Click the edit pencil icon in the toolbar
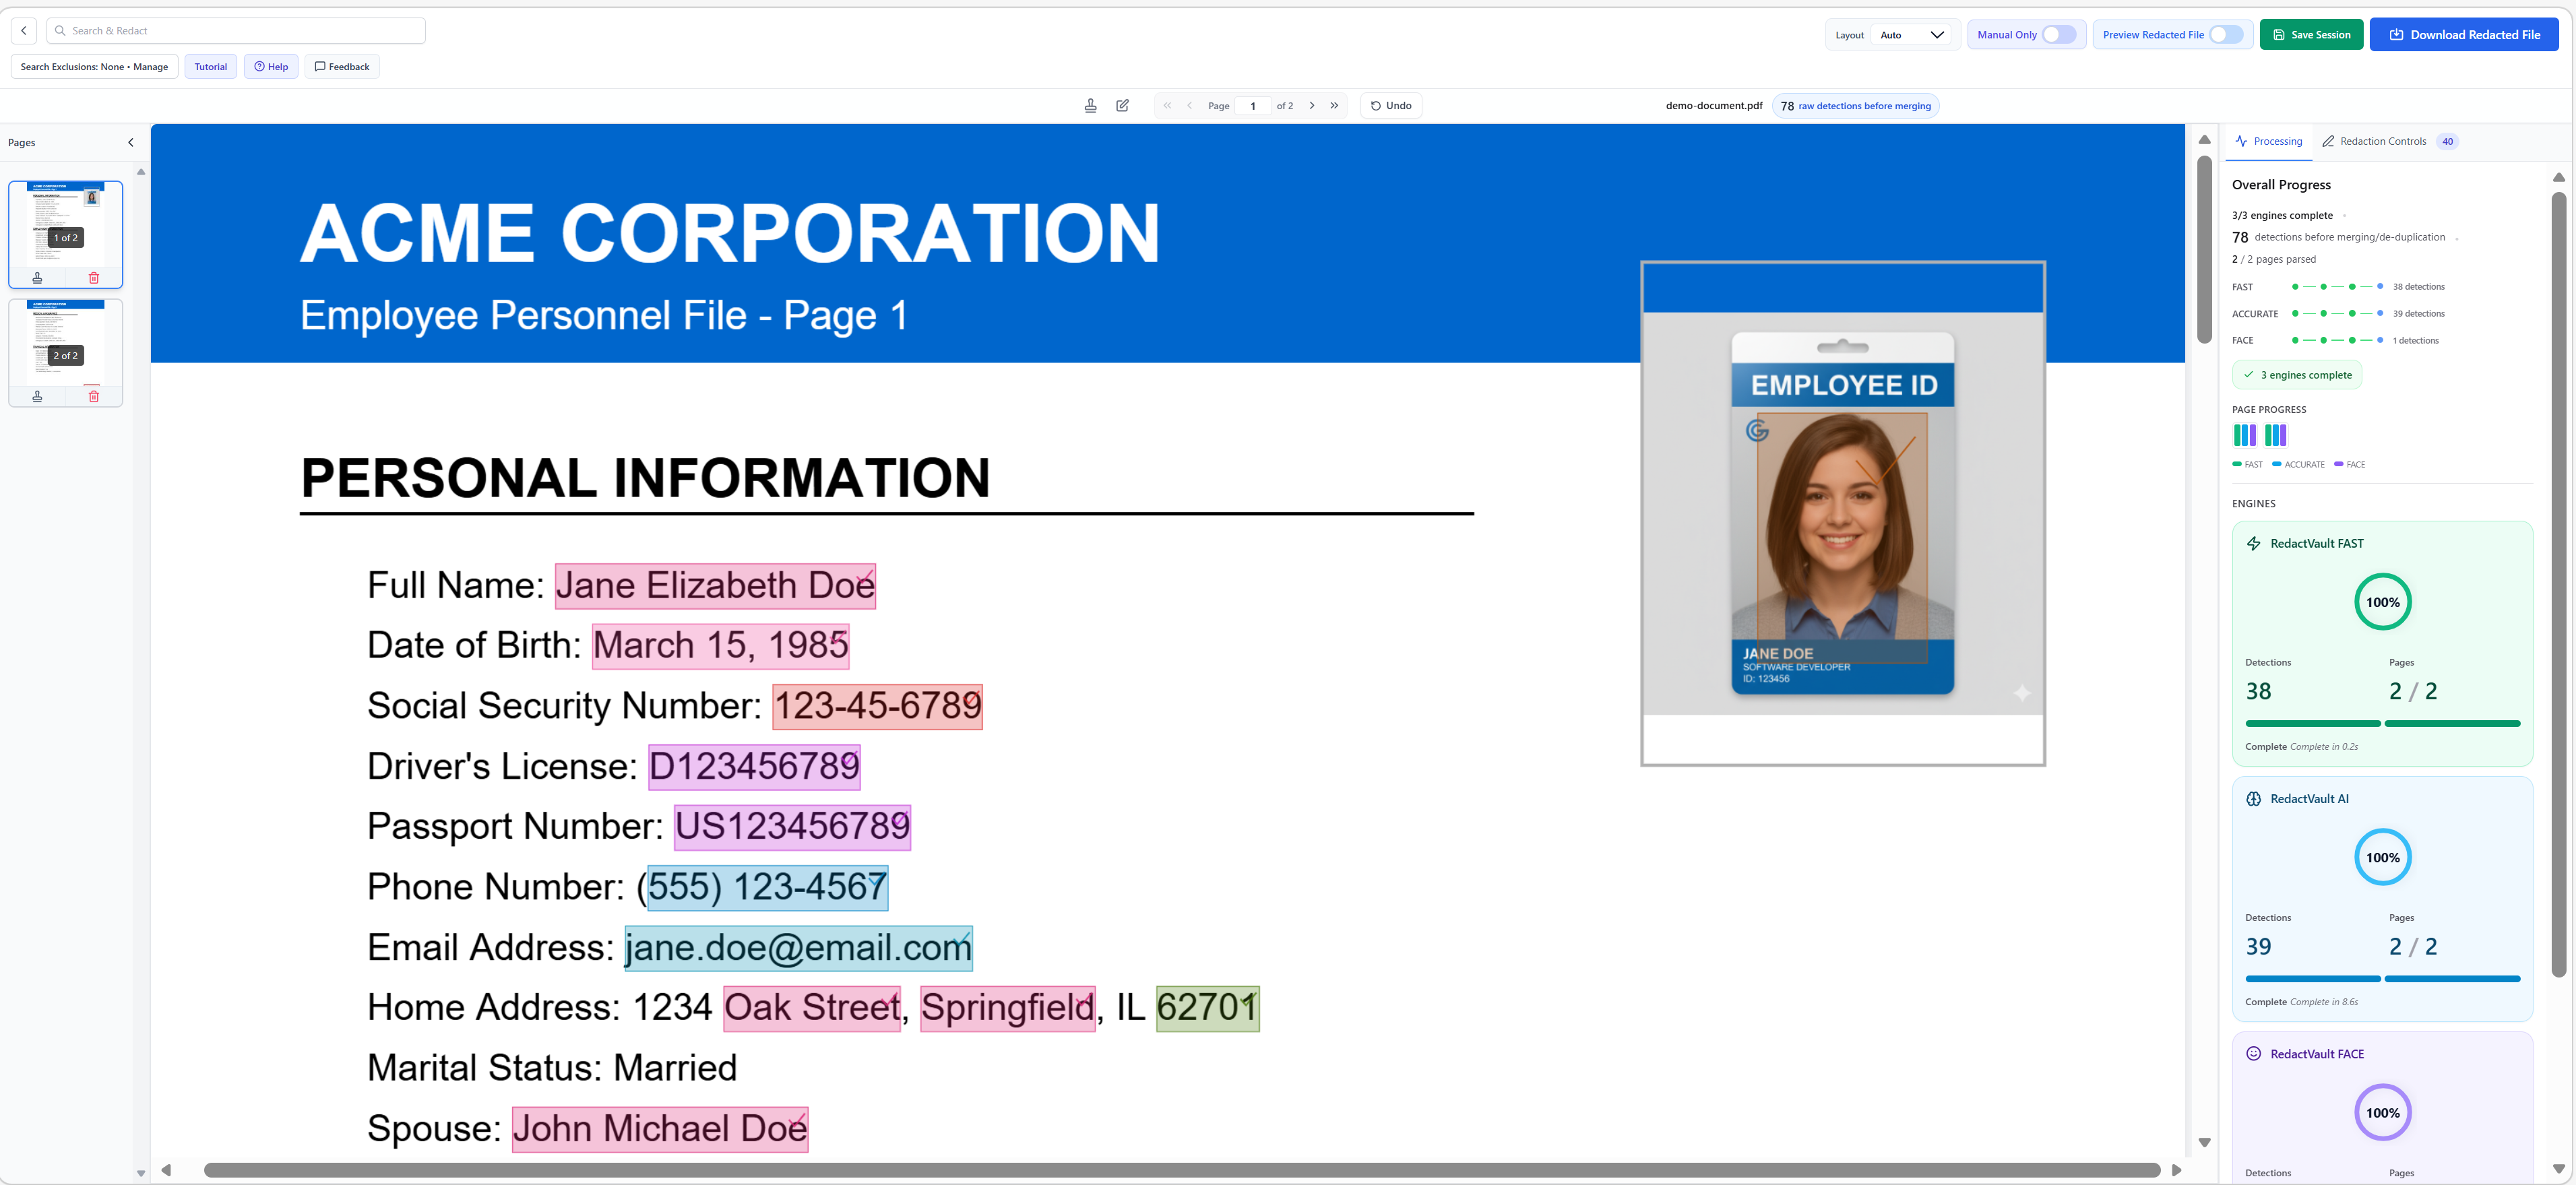2576x1185 pixels. [1122, 105]
